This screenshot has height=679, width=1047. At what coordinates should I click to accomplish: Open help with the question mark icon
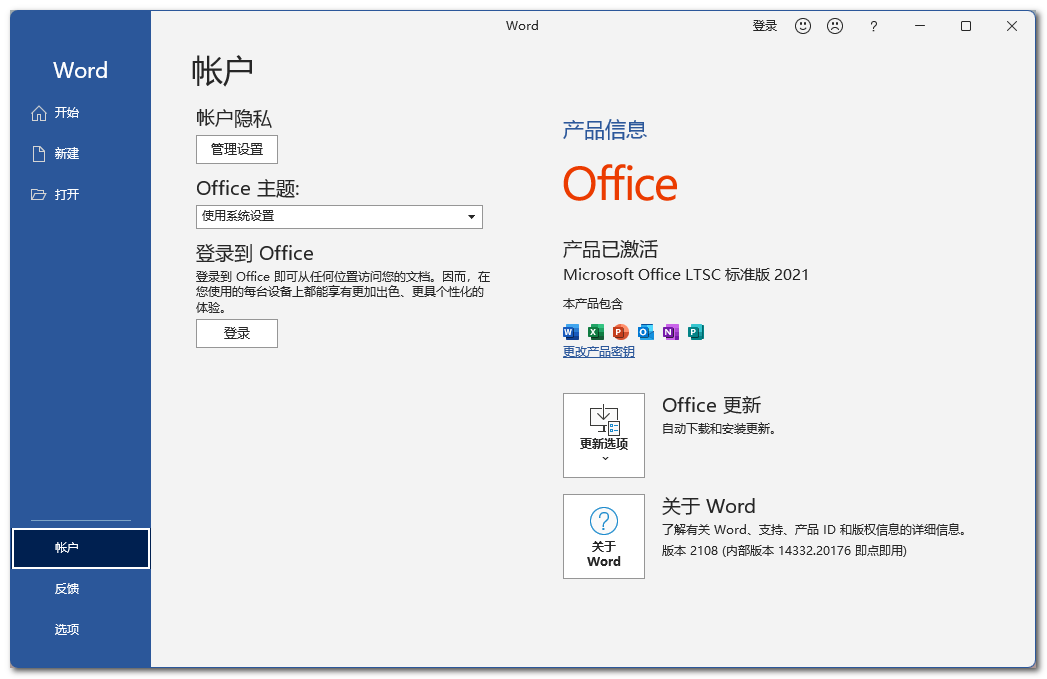[873, 26]
